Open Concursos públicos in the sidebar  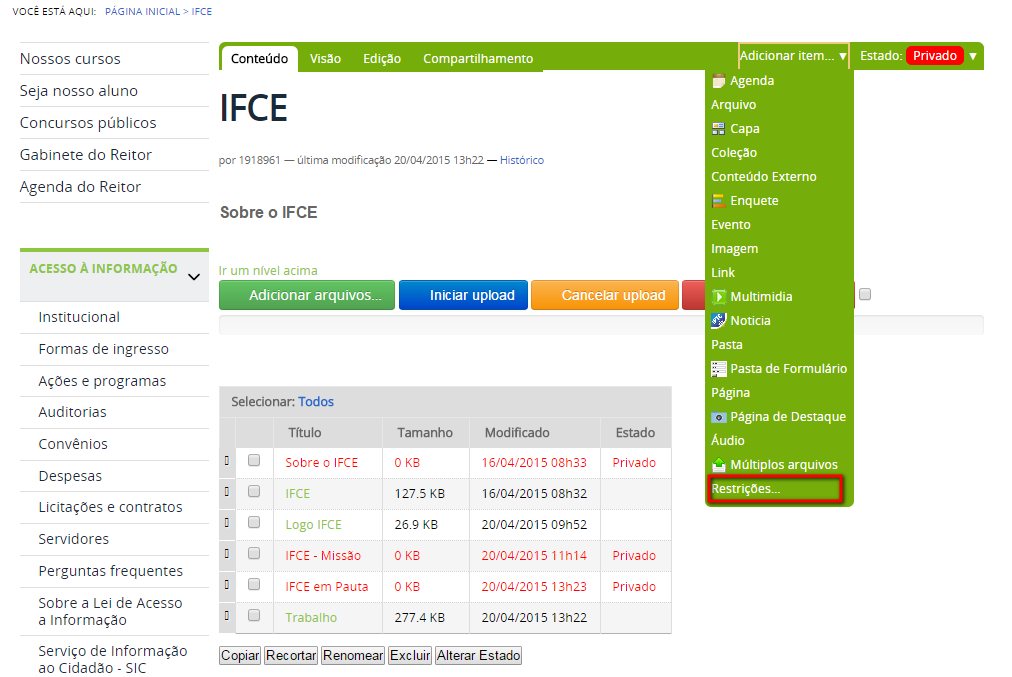tap(88, 123)
